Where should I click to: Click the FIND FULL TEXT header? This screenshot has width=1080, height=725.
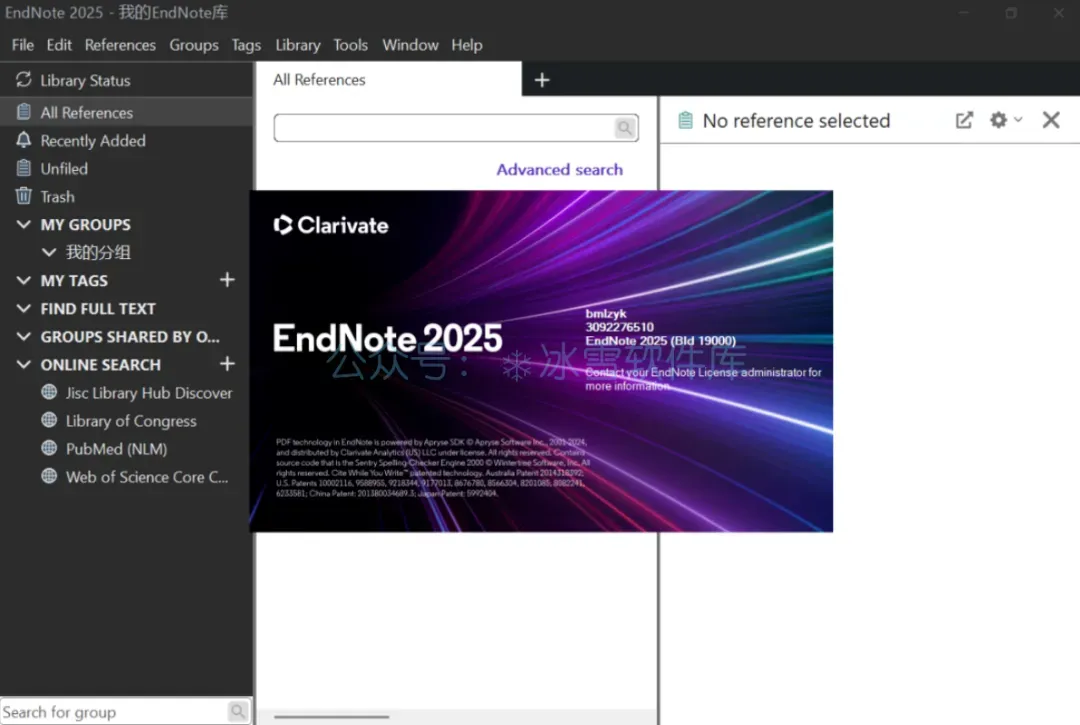(x=98, y=308)
